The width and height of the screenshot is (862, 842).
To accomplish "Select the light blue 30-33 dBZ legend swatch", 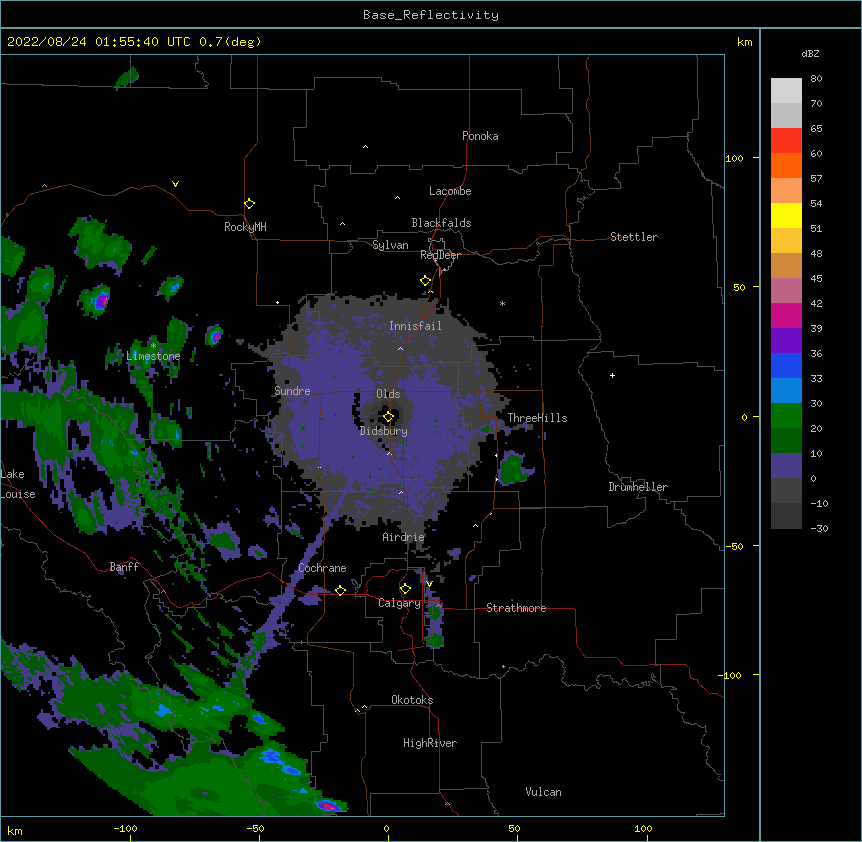I will 786,390.
